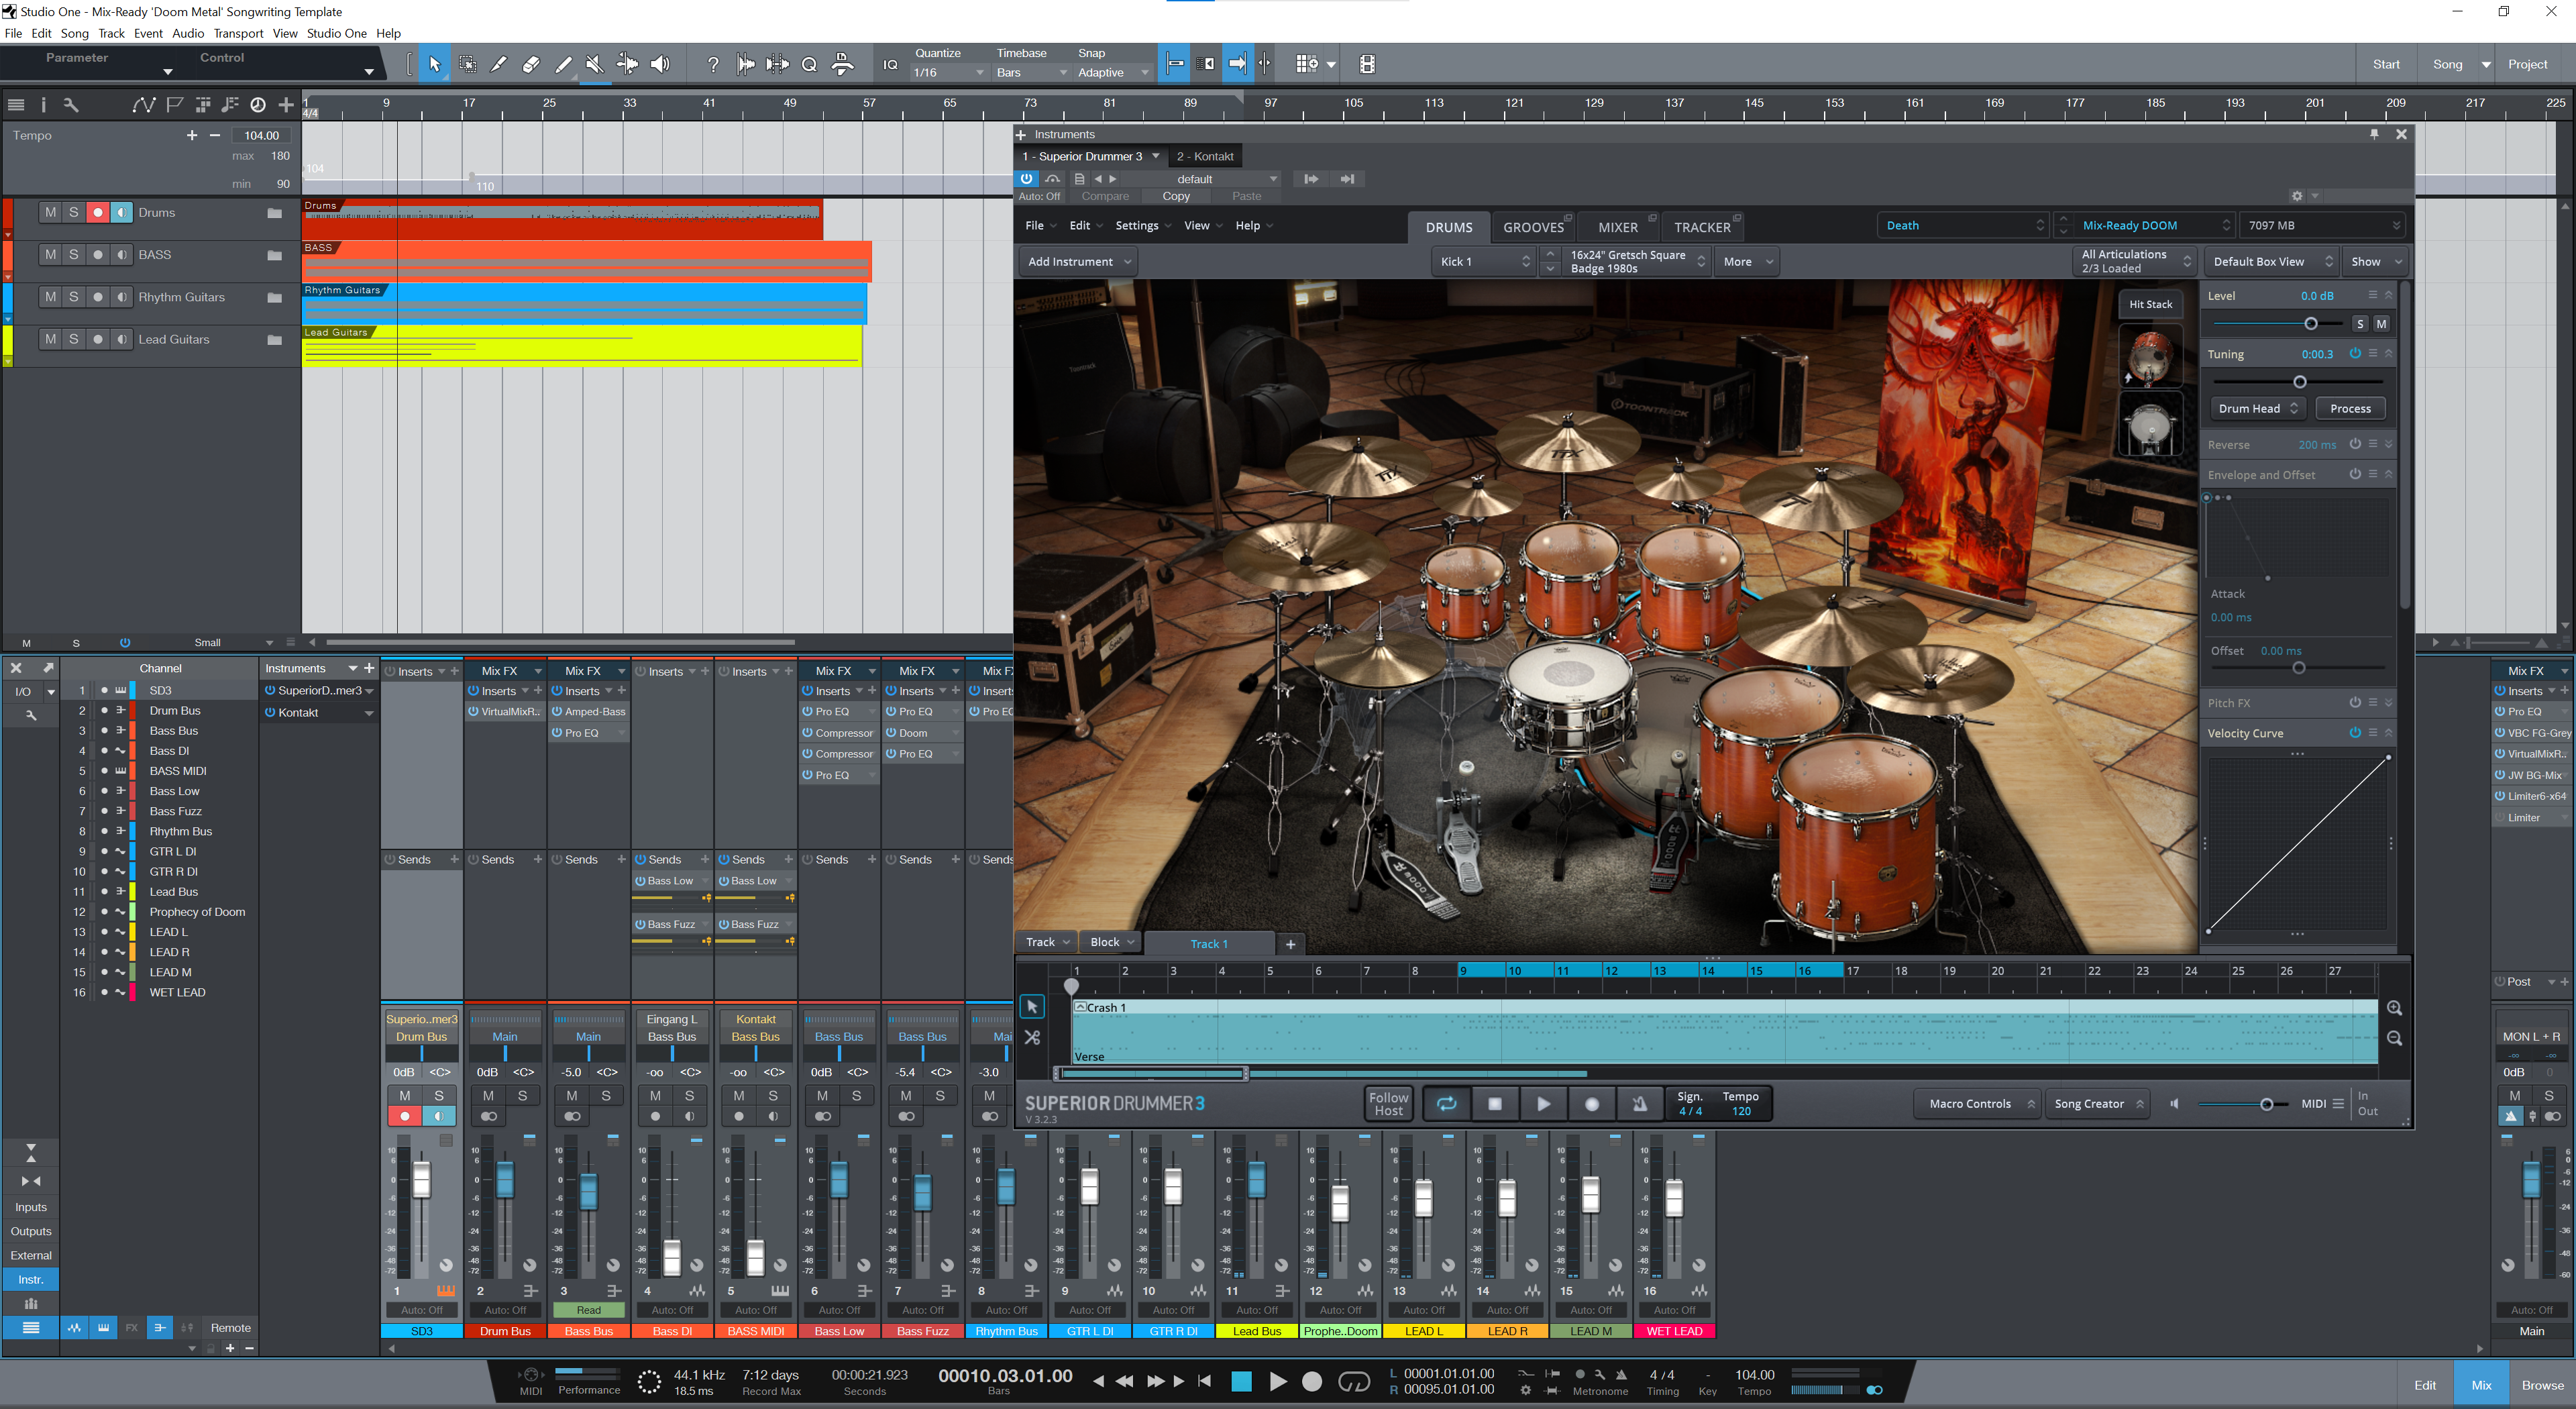Zoom in on Superior Drummer track

(2394, 1008)
